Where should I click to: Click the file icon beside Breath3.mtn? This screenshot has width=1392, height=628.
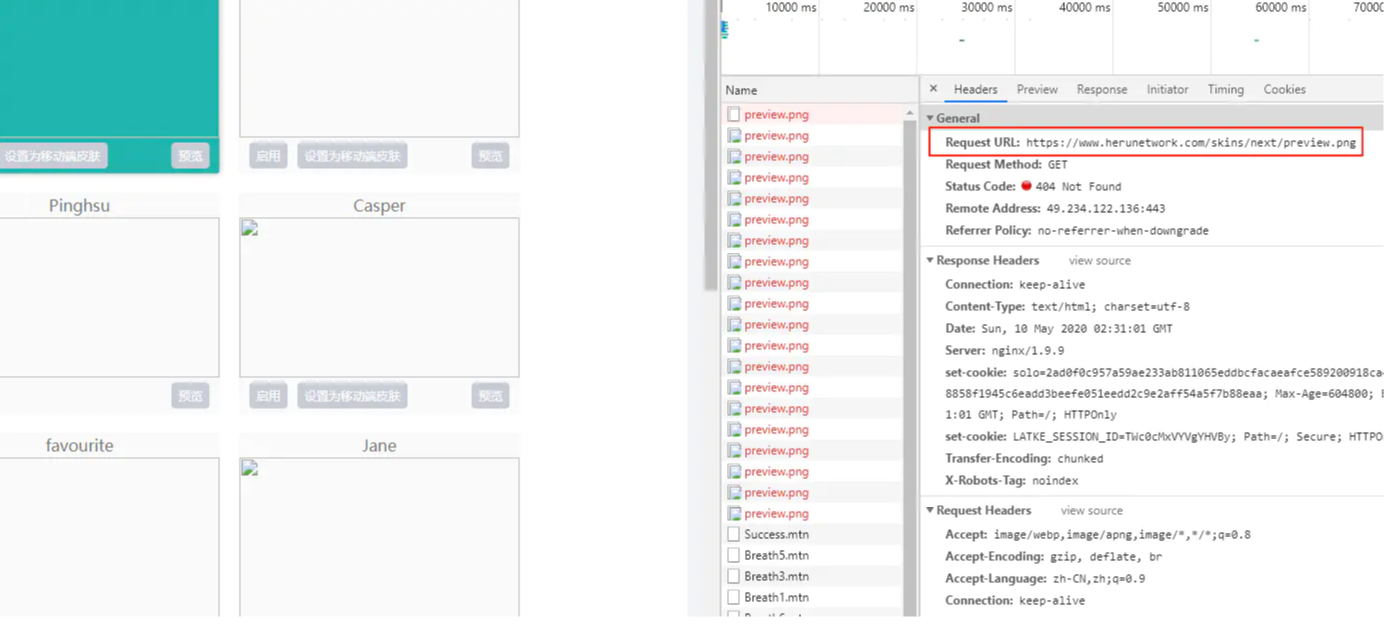(x=734, y=576)
